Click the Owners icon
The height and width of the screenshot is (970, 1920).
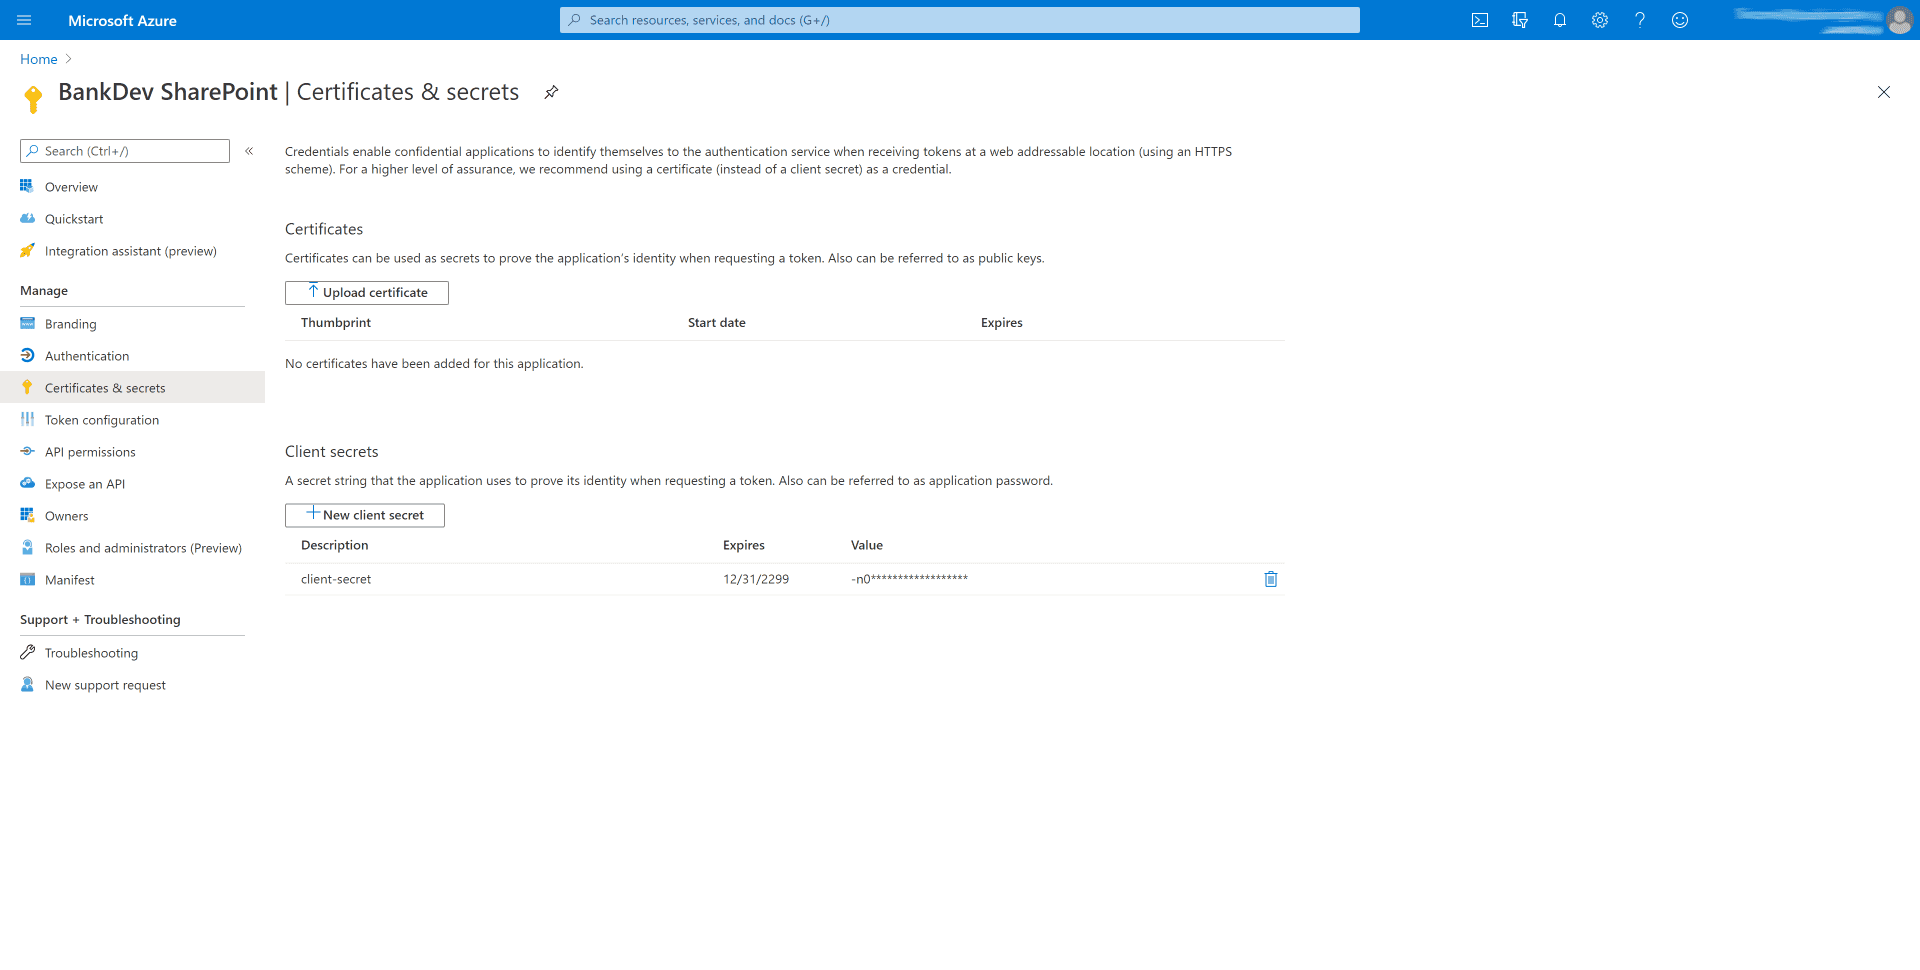click(x=27, y=515)
